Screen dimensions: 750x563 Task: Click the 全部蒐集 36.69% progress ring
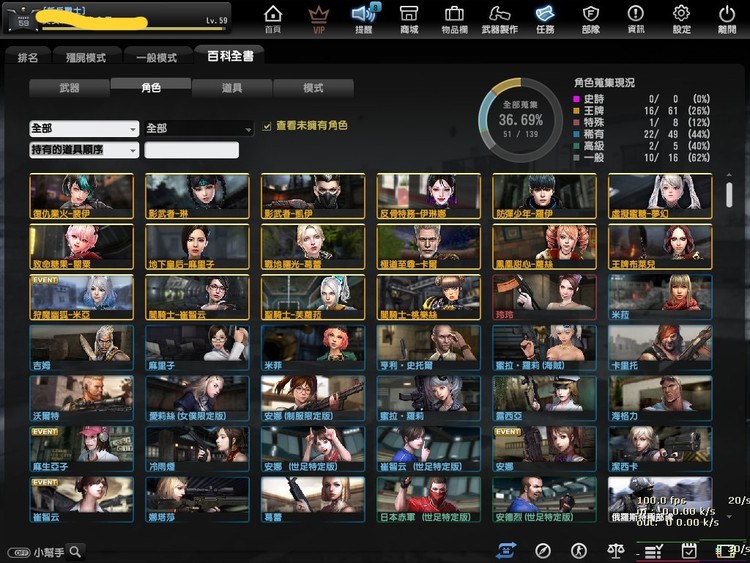pos(520,120)
